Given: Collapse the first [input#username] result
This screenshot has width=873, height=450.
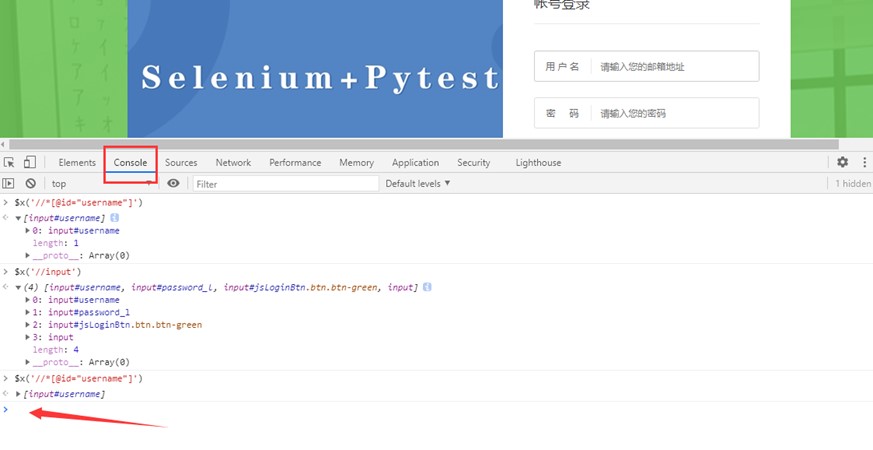Looking at the screenshot, I should pyautogui.click(x=18, y=218).
